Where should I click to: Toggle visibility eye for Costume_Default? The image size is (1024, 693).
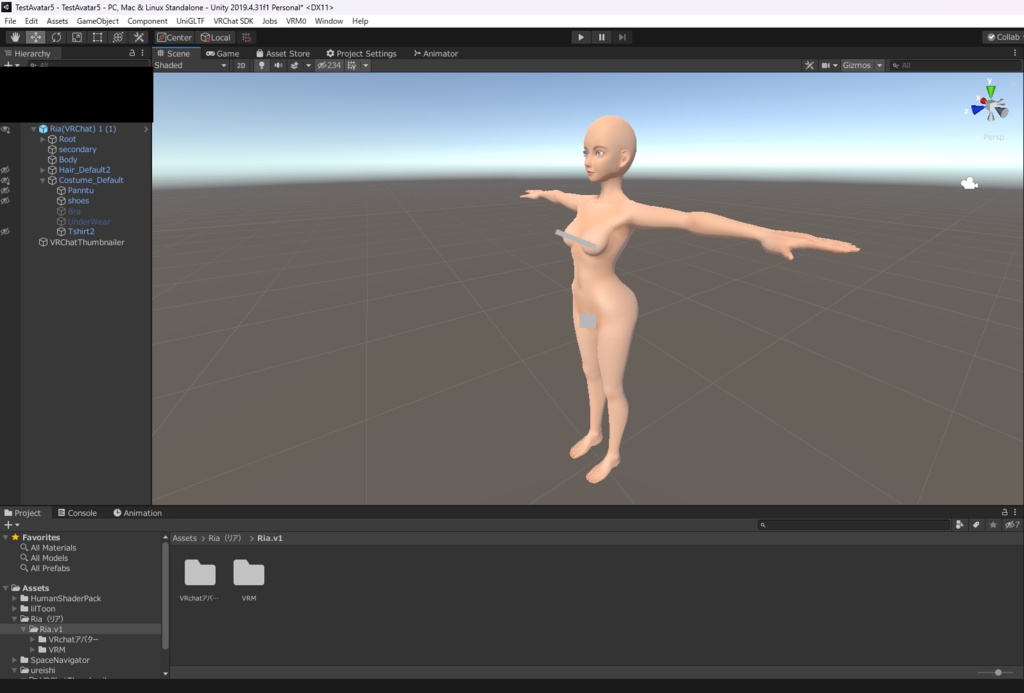(5, 180)
